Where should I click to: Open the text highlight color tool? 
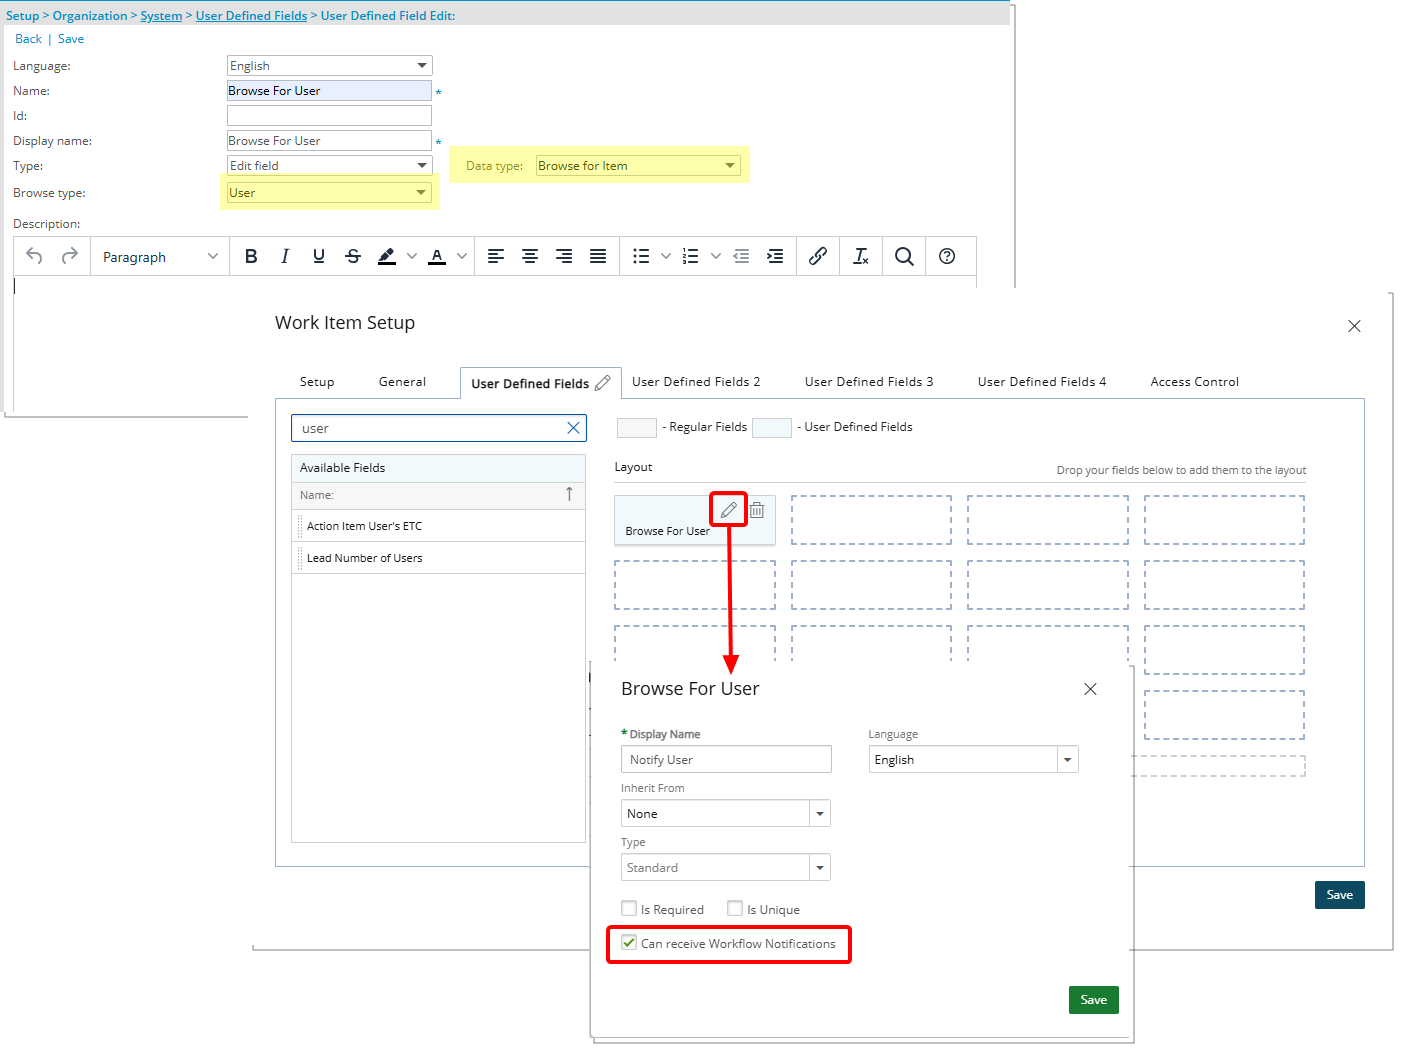(x=388, y=256)
